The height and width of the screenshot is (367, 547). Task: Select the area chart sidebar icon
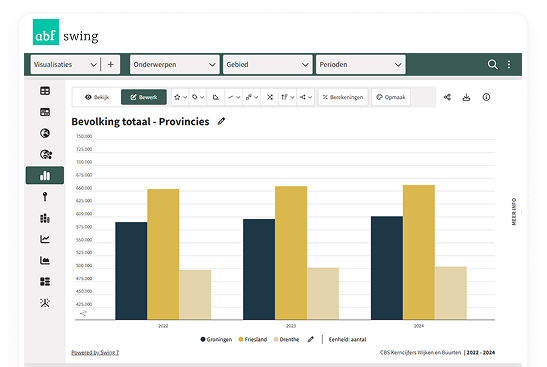(45, 260)
